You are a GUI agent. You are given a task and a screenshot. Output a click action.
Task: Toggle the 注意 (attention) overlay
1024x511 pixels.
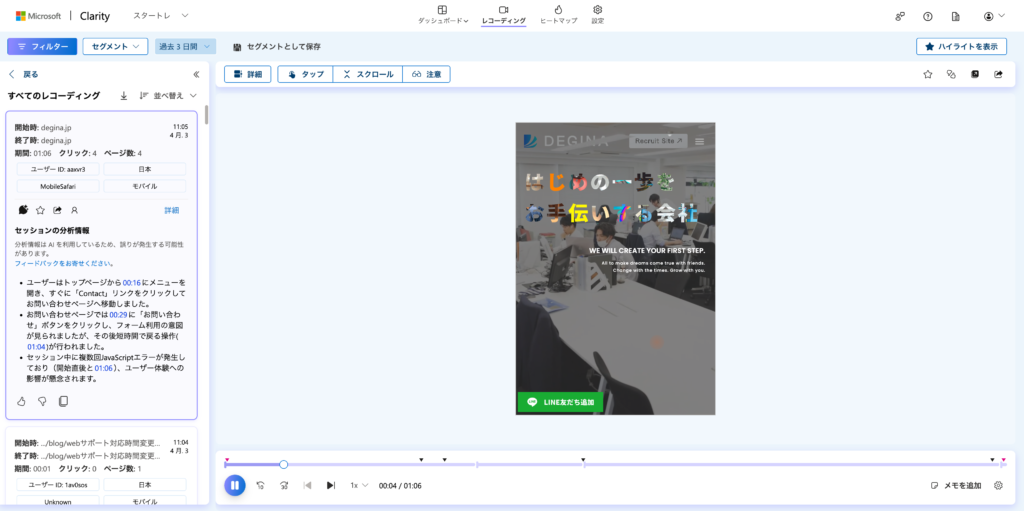coord(426,74)
